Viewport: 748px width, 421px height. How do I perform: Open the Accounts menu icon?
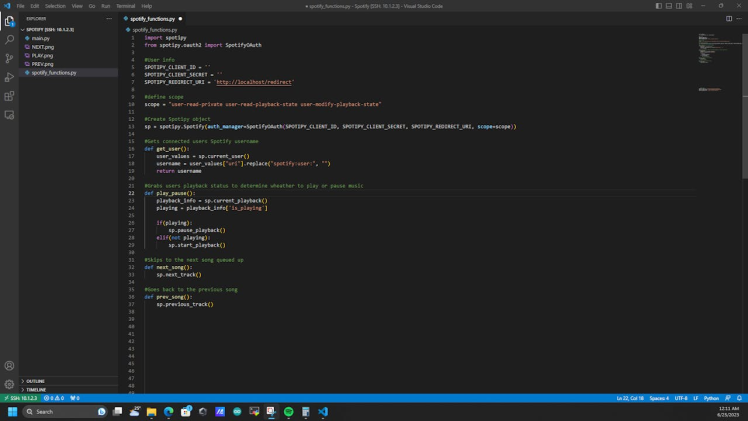click(x=10, y=366)
